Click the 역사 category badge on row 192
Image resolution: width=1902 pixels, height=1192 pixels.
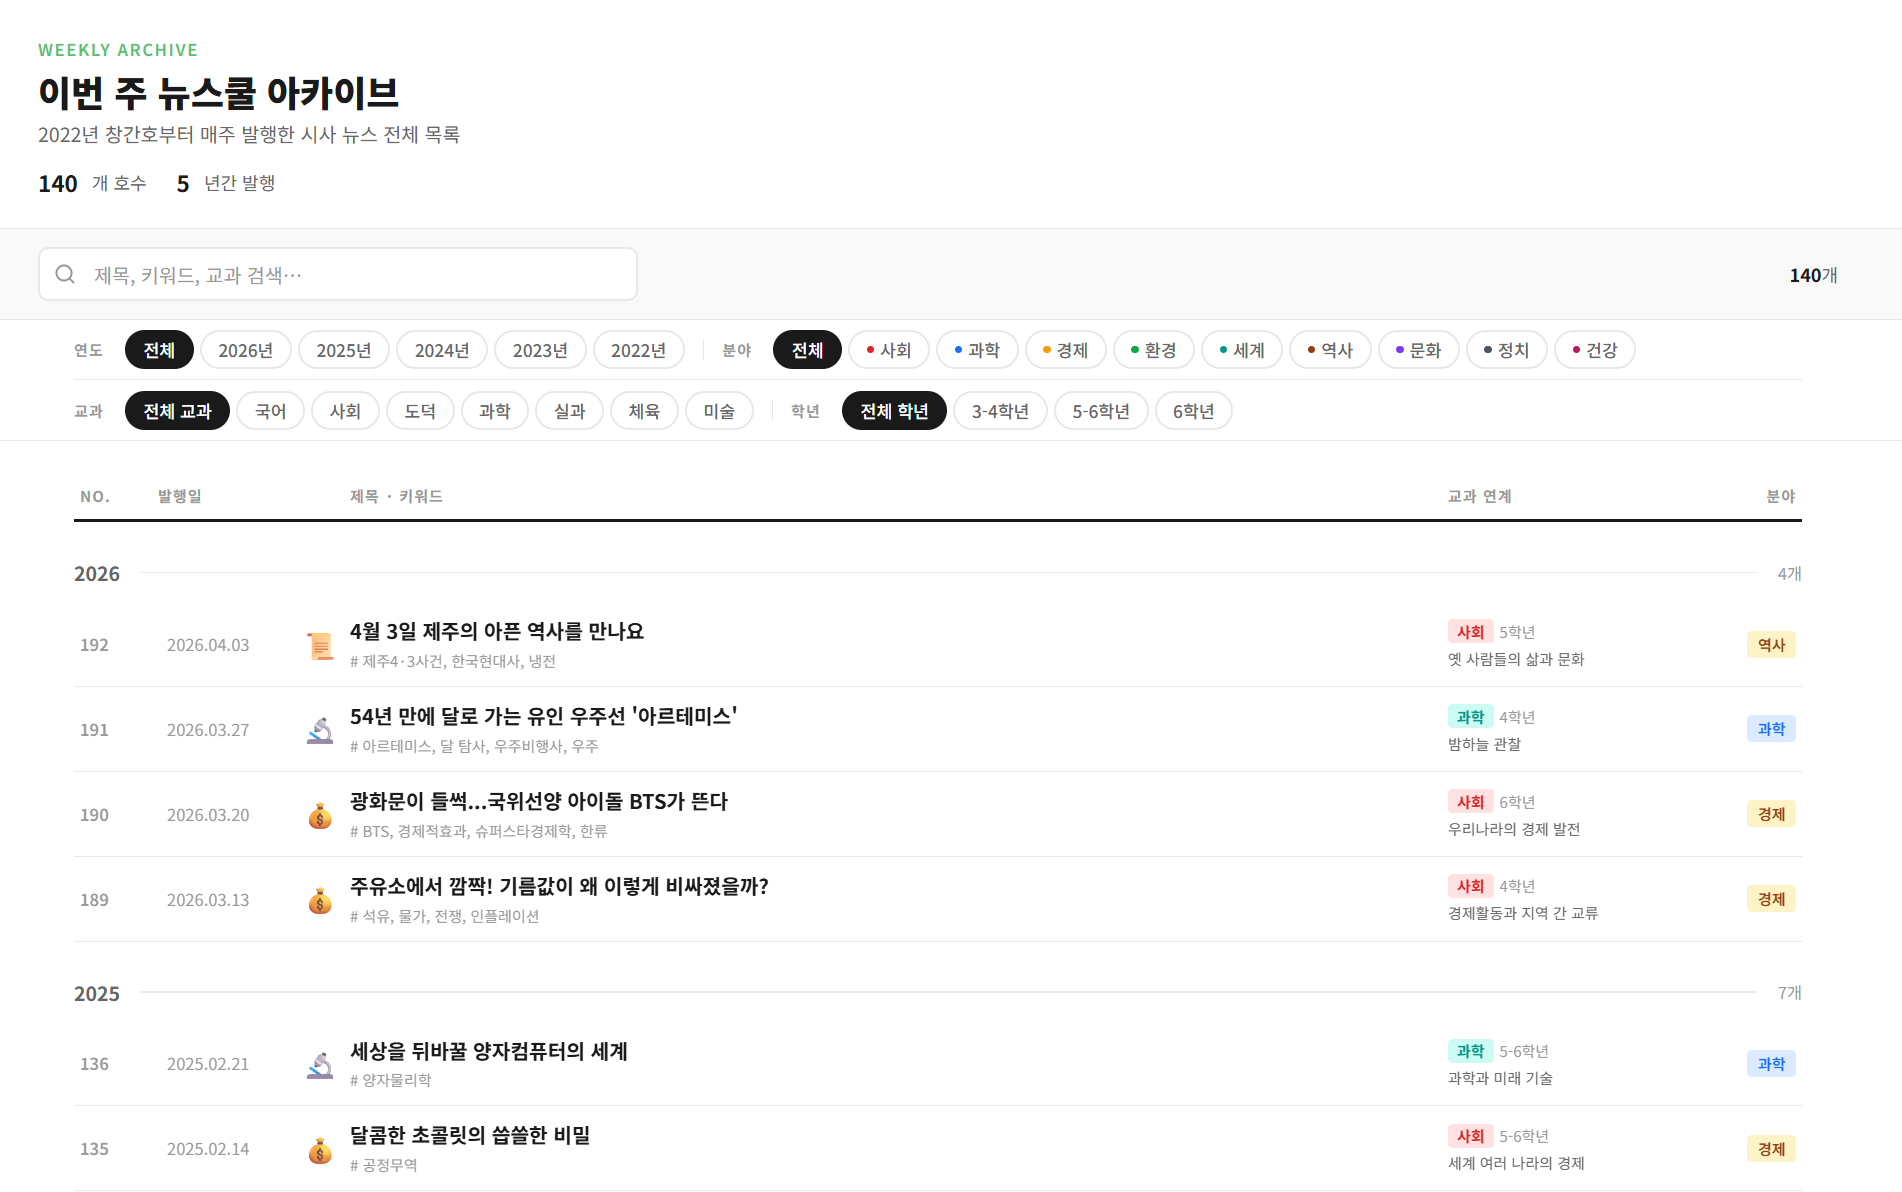[x=1770, y=645]
